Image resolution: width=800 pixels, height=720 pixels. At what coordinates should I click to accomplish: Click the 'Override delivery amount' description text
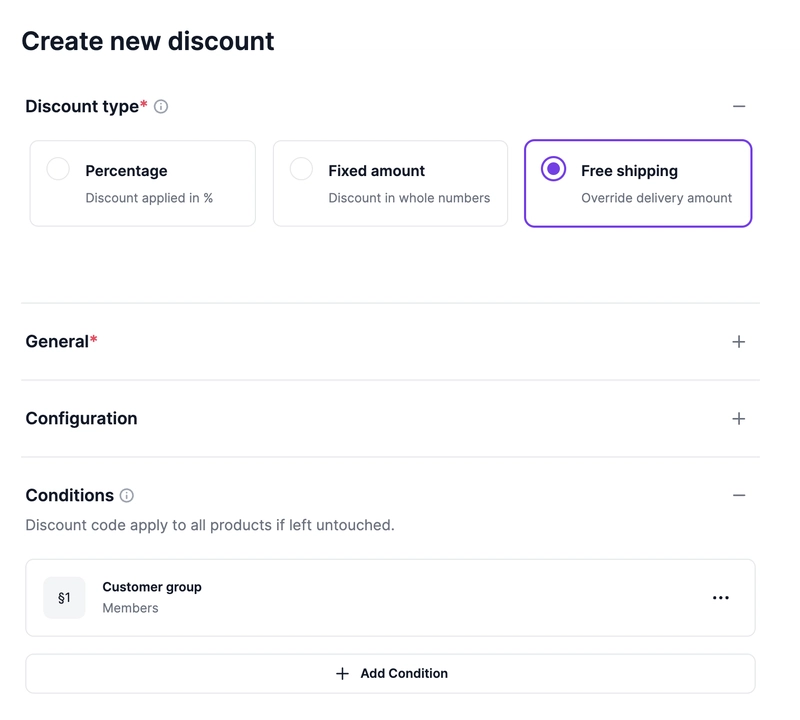656,198
